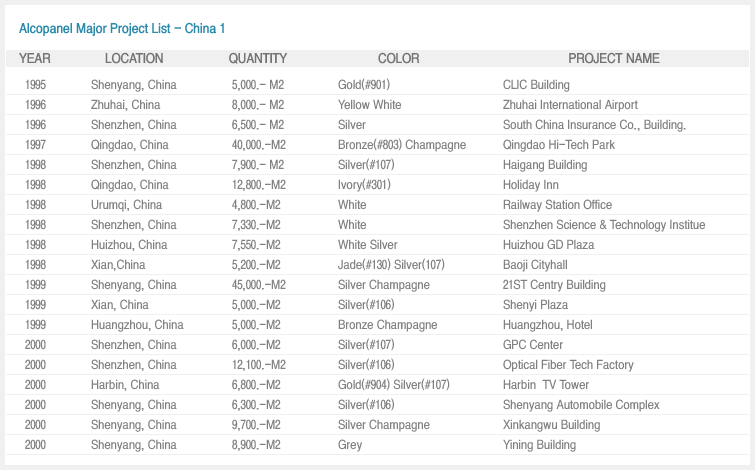The height and width of the screenshot is (470, 755).
Task: Click Zhuhai International Airport project name
Action: point(570,105)
